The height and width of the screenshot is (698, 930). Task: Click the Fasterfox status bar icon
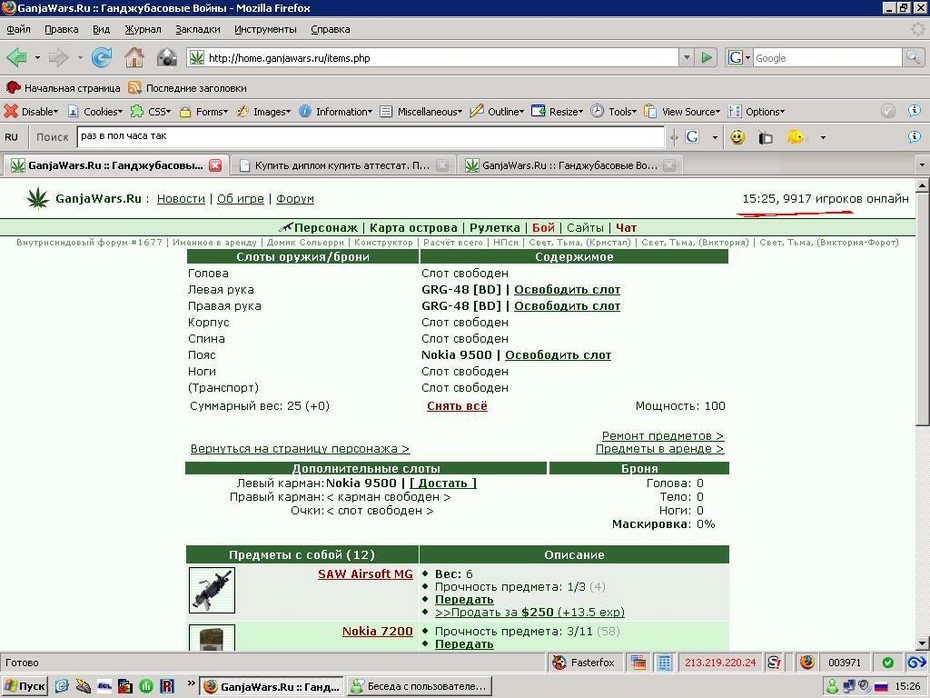(x=584, y=662)
